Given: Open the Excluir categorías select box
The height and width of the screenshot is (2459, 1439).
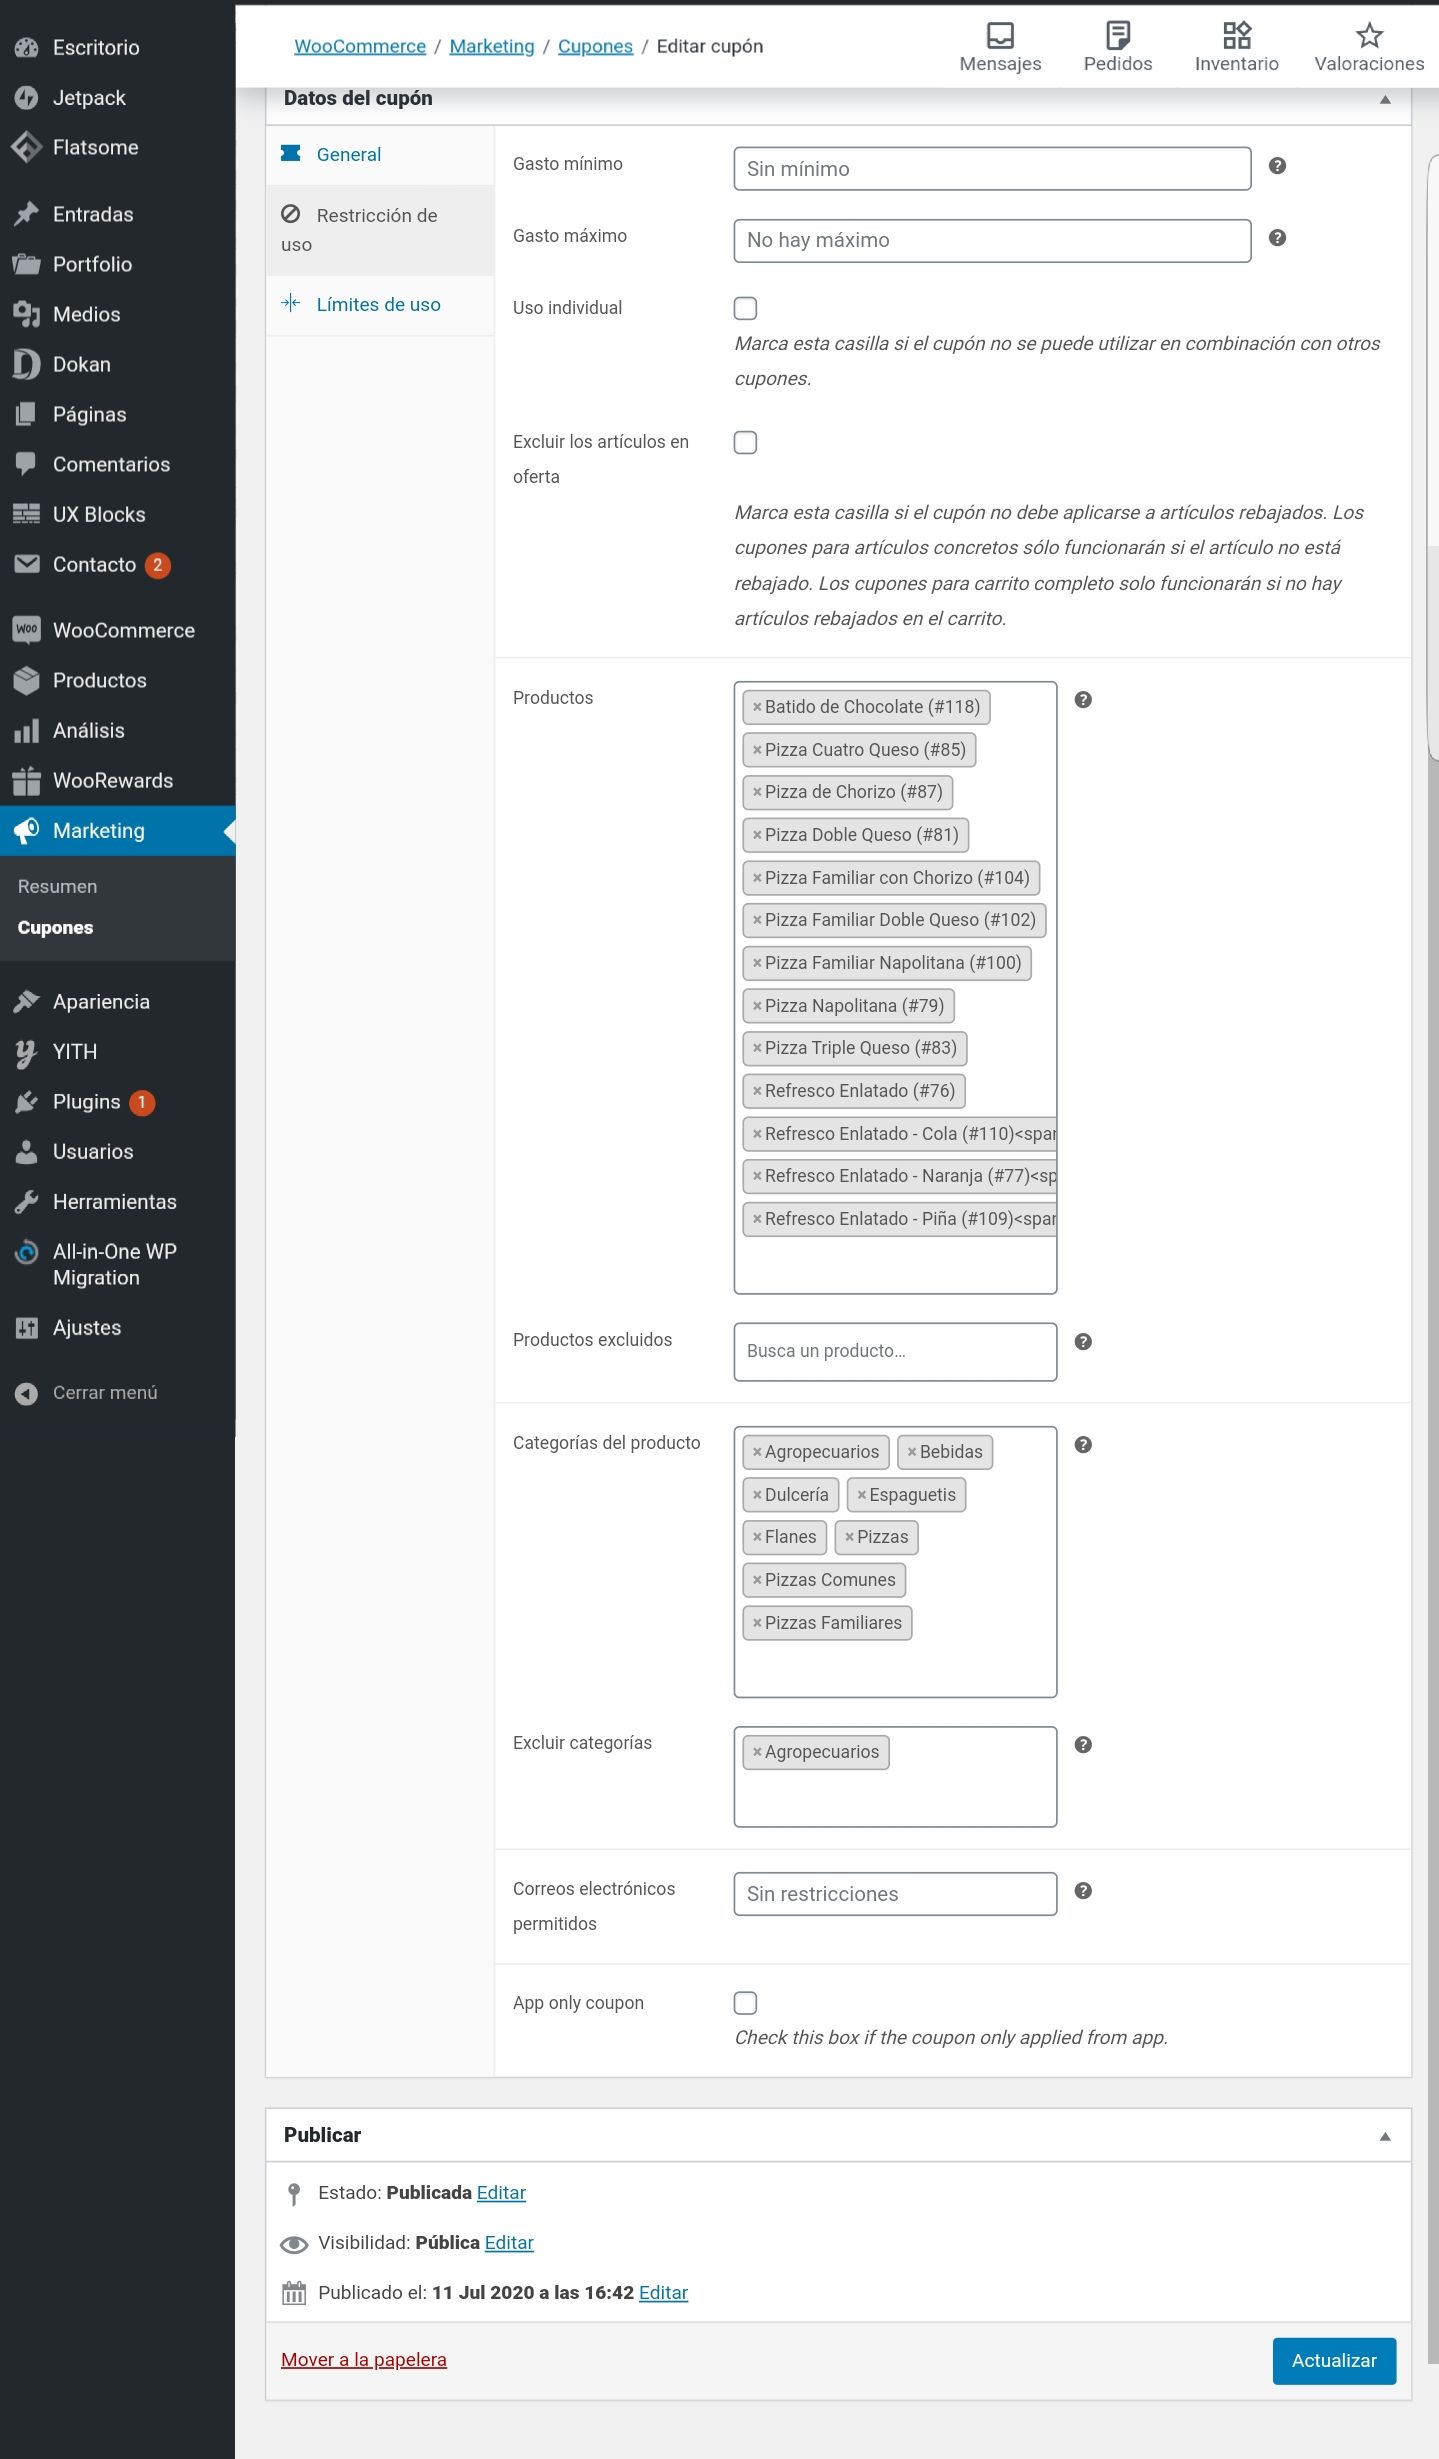Looking at the screenshot, I should tap(895, 1777).
